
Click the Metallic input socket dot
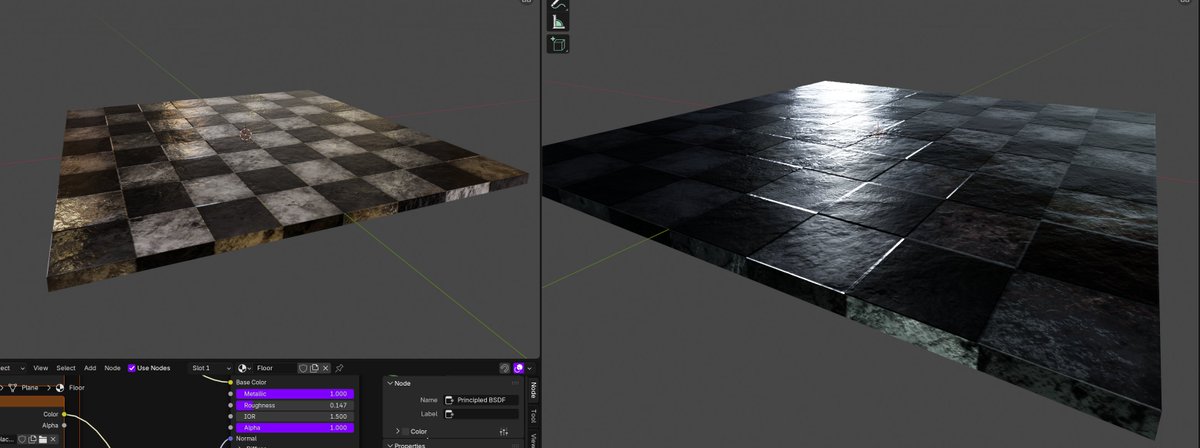coord(231,394)
